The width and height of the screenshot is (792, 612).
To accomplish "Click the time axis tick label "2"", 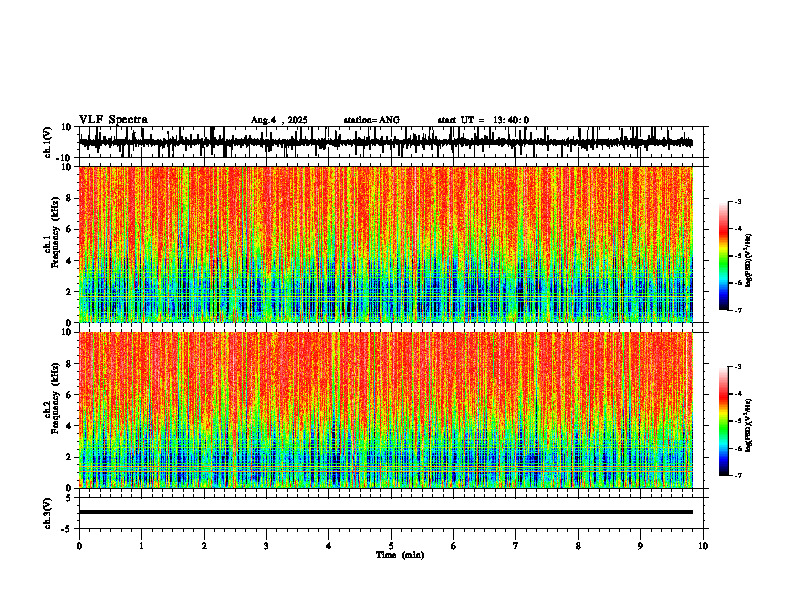I will (x=204, y=546).
